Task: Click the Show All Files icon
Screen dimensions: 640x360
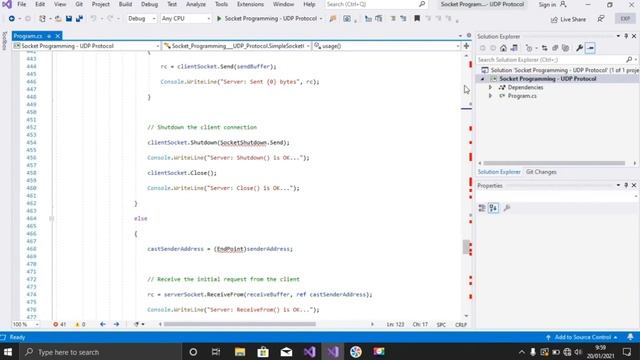Action: (565, 48)
